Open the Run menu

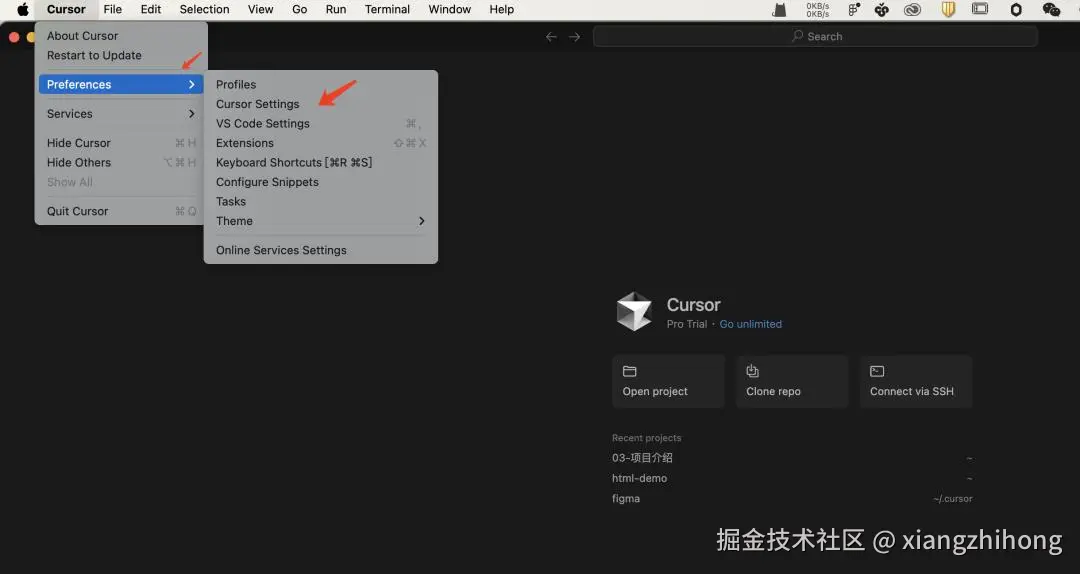coord(336,9)
